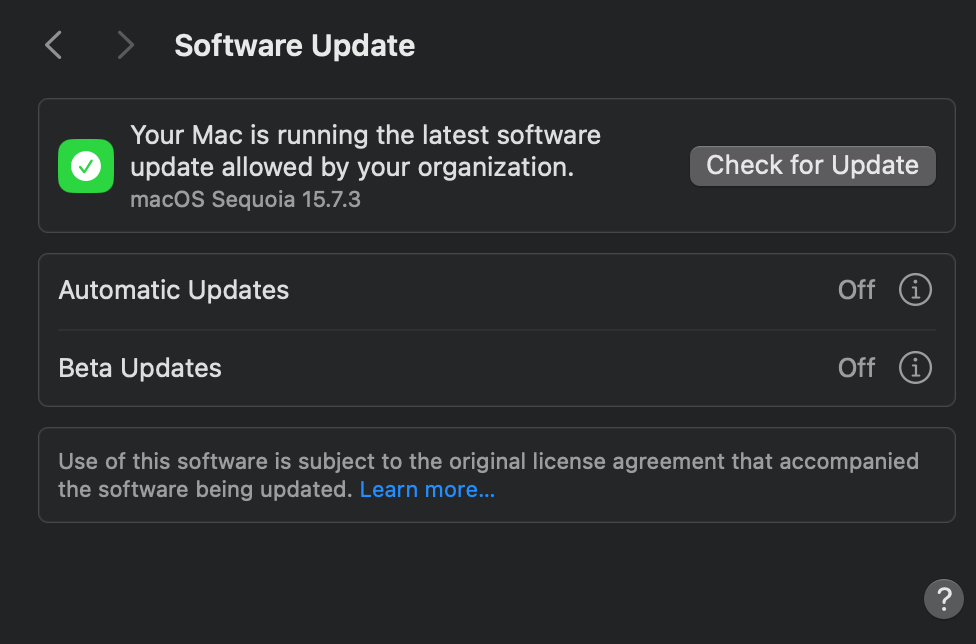Click the license agreement notice panel
The height and width of the screenshot is (644, 976).
pos(497,474)
